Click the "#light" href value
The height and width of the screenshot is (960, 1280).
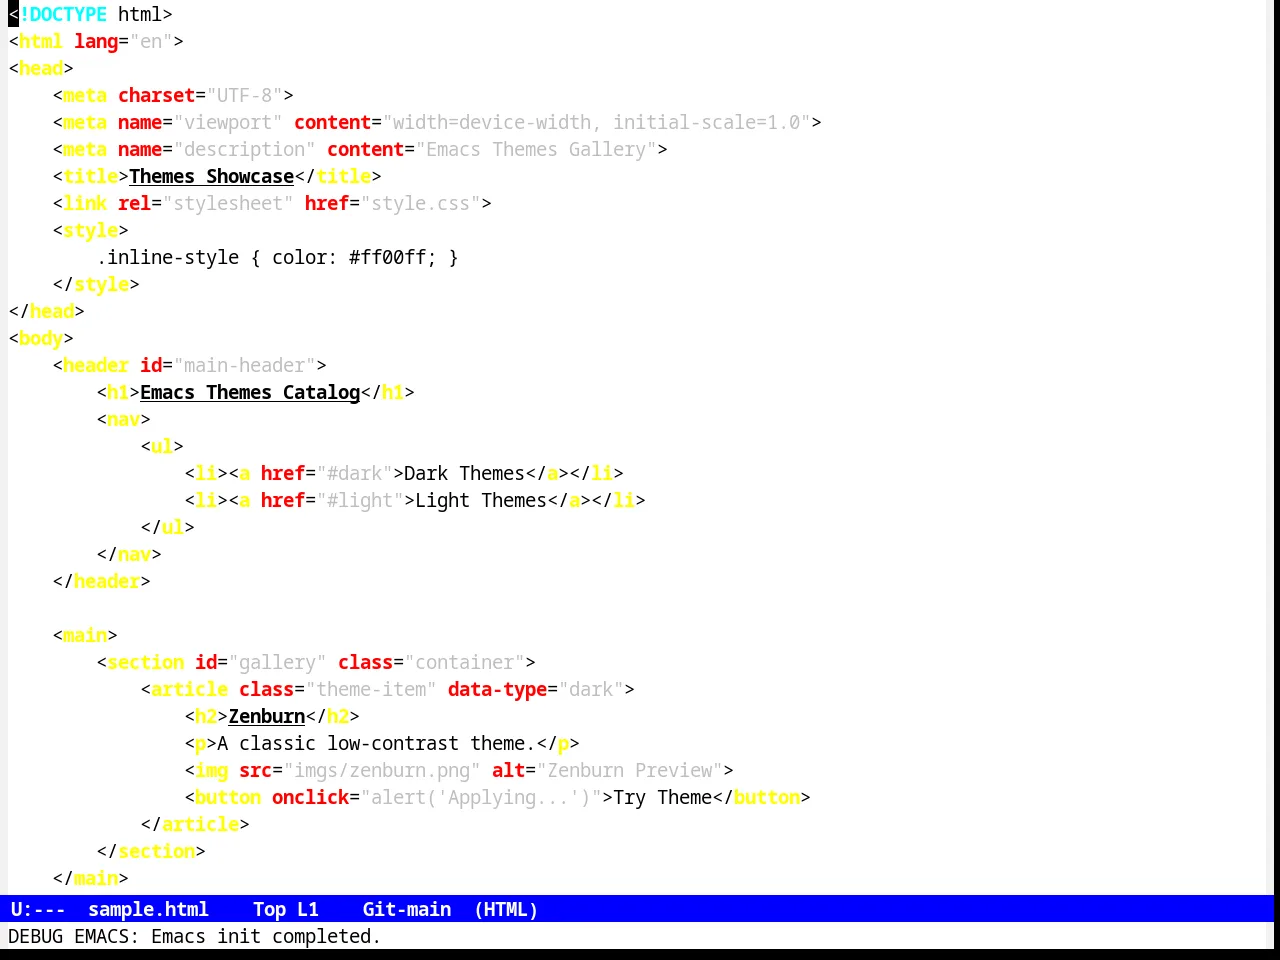pos(360,500)
